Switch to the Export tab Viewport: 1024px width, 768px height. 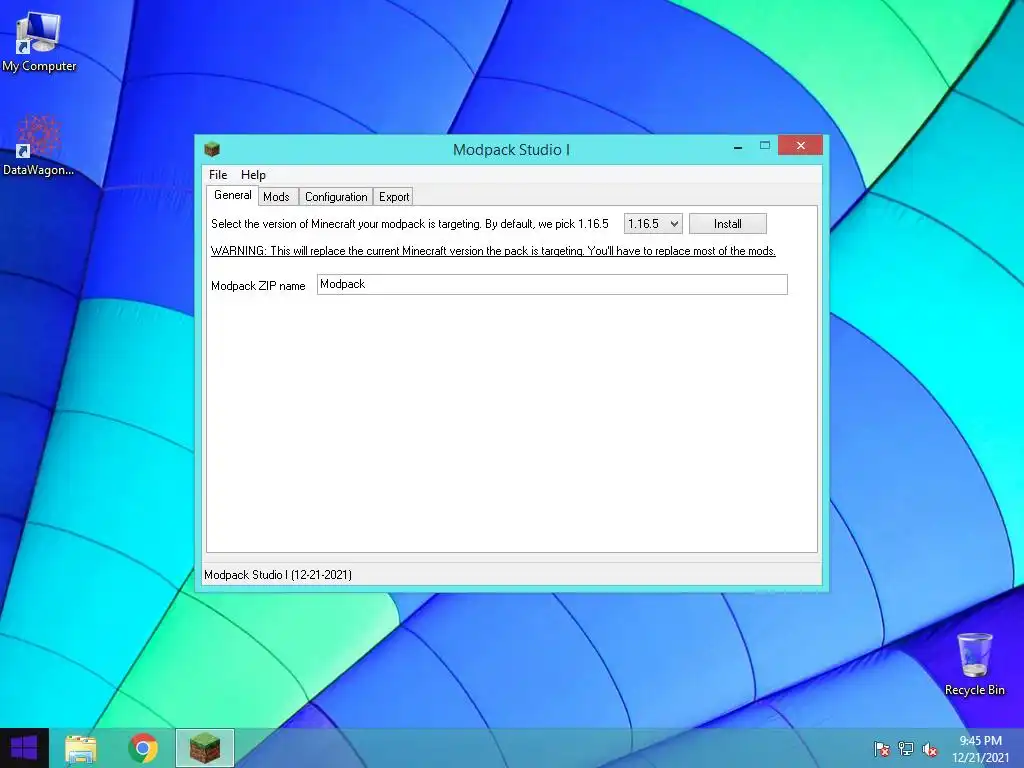[x=394, y=197]
